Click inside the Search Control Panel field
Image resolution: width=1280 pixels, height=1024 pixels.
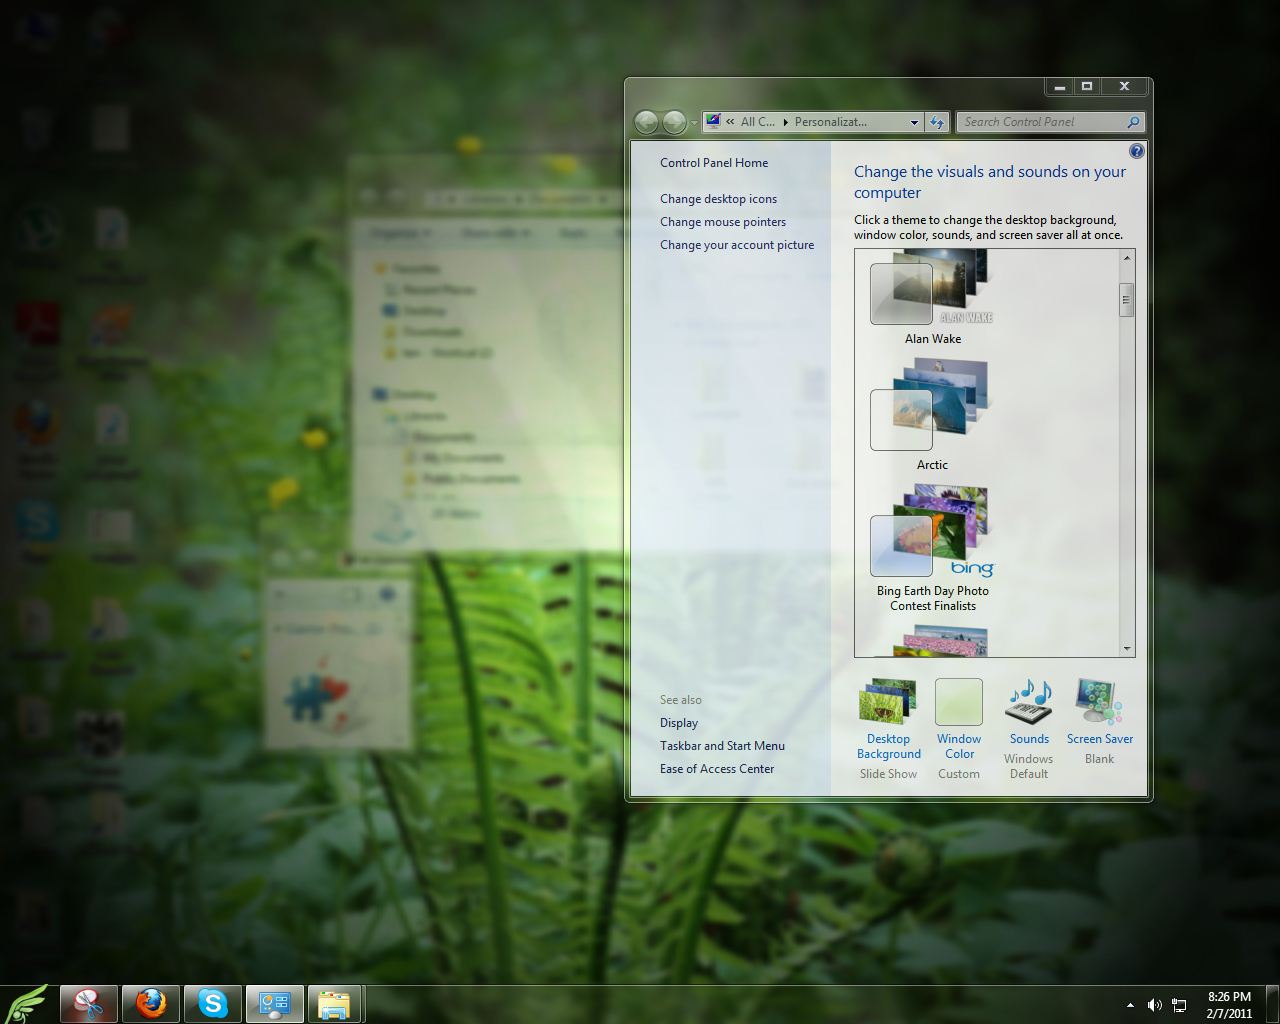click(x=1040, y=121)
